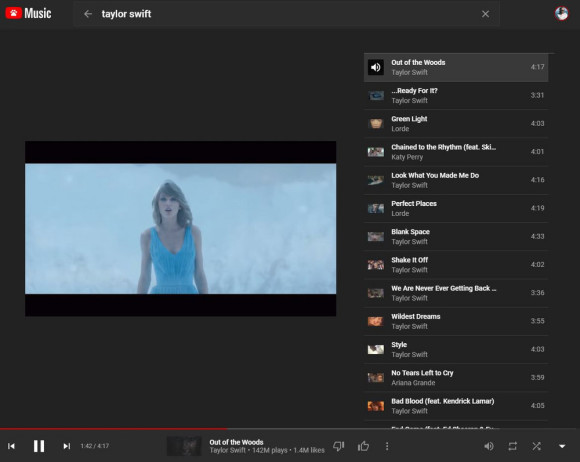The image size is (580, 462).
Task: Dislike Out of the Woods
Action: (x=338, y=446)
